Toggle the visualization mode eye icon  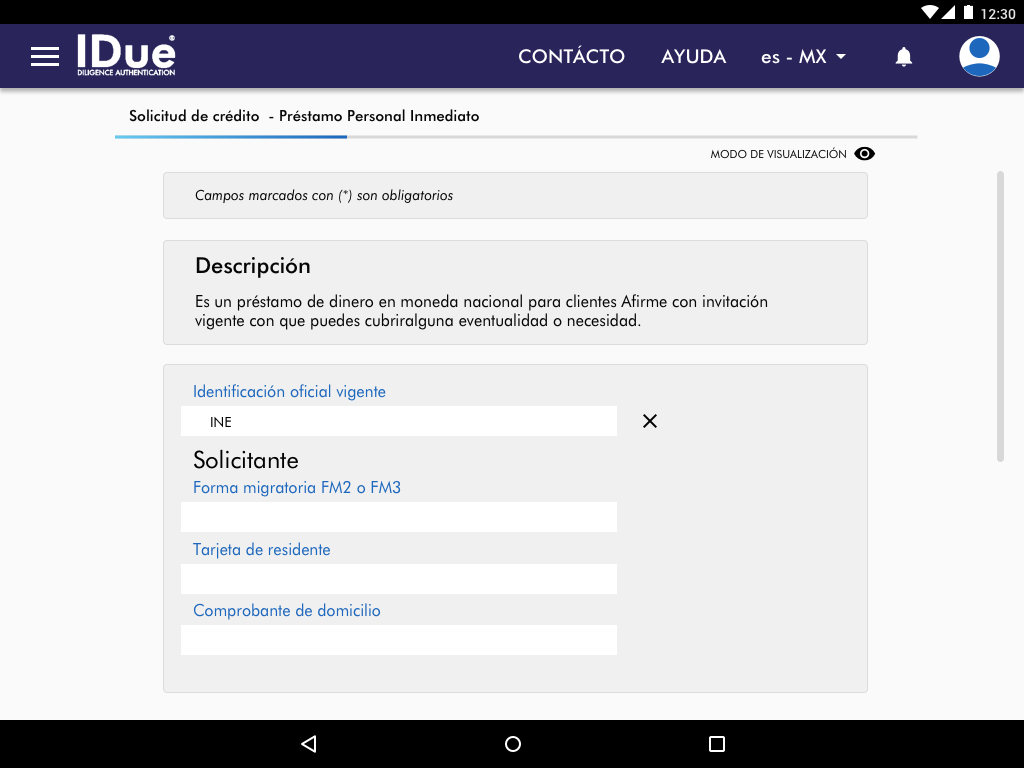pos(865,154)
